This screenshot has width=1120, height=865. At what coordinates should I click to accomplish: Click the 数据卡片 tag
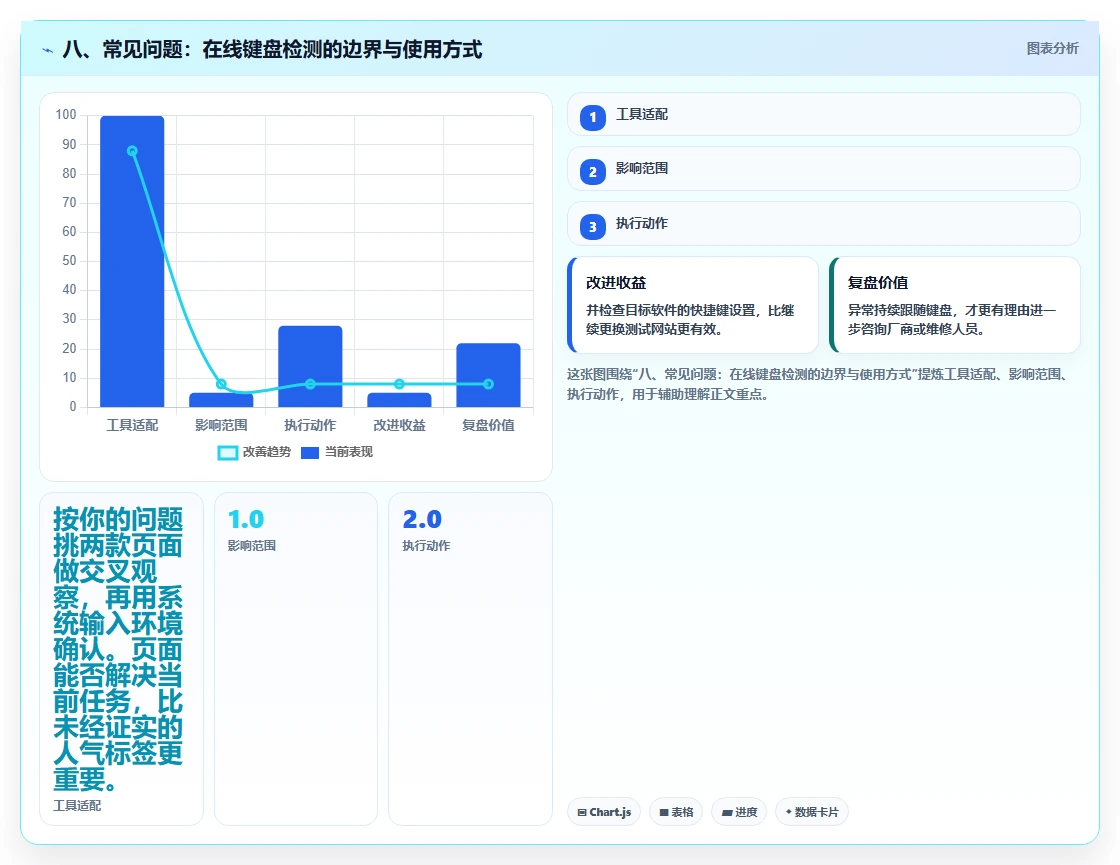tap(812, 812)
